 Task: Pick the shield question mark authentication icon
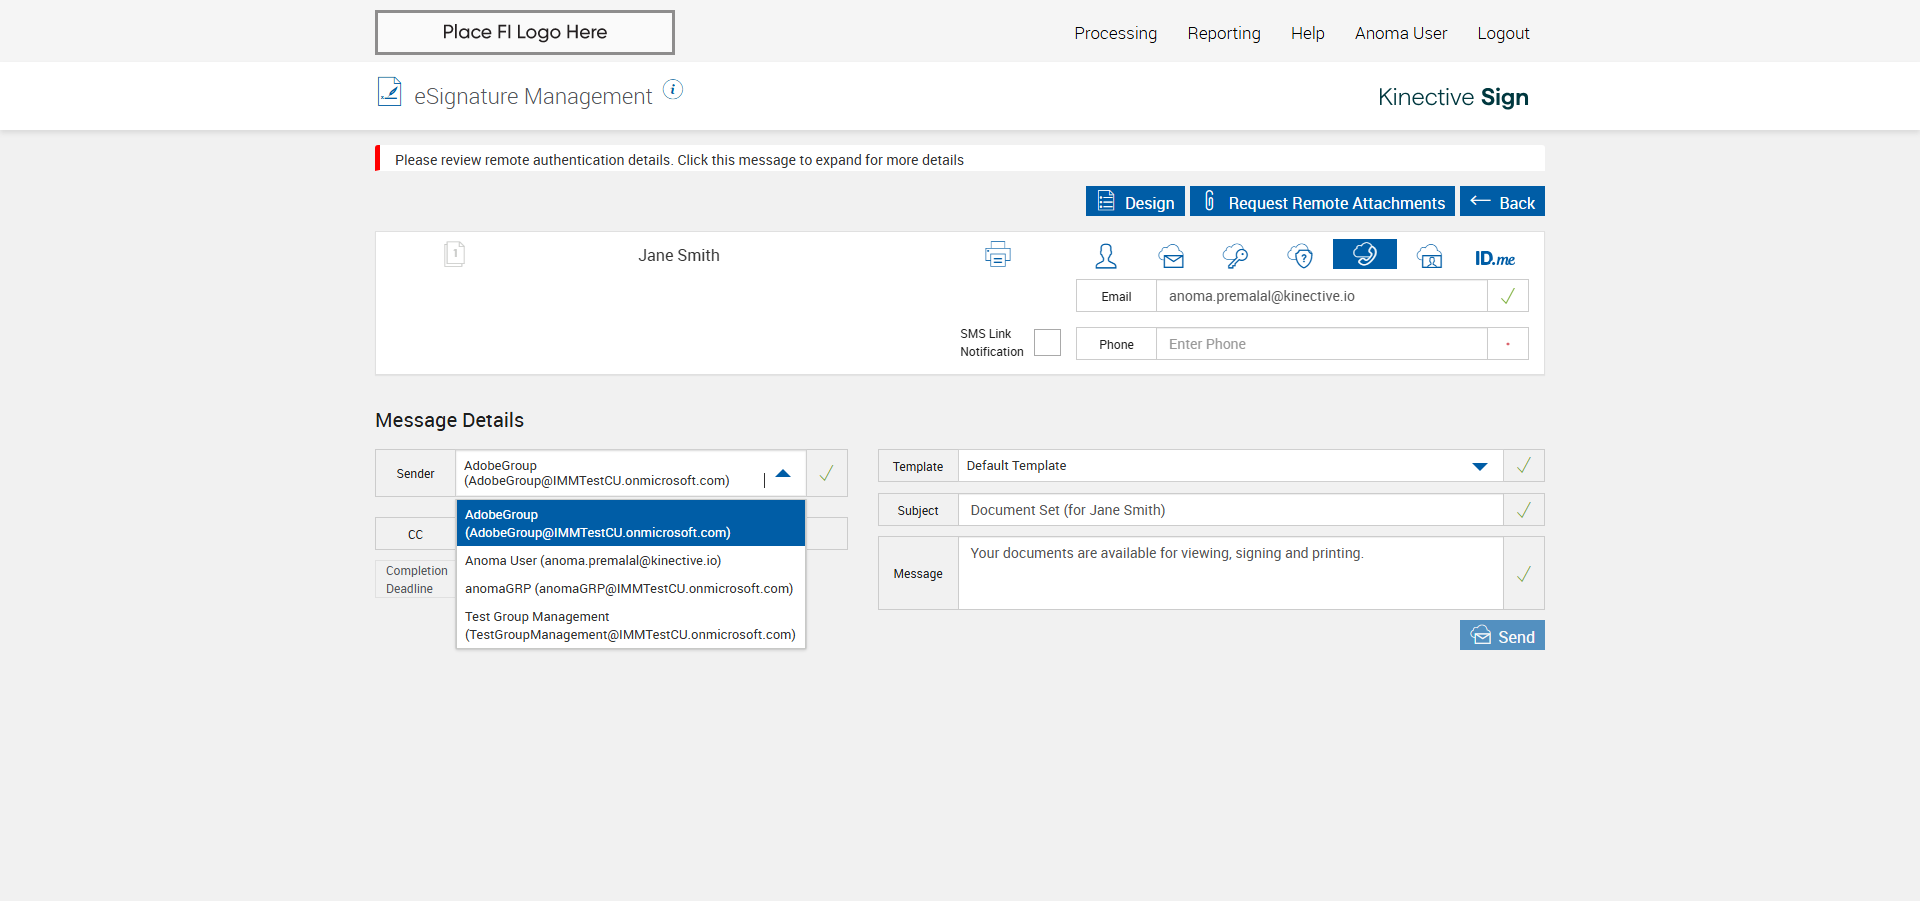point(1300,256)
